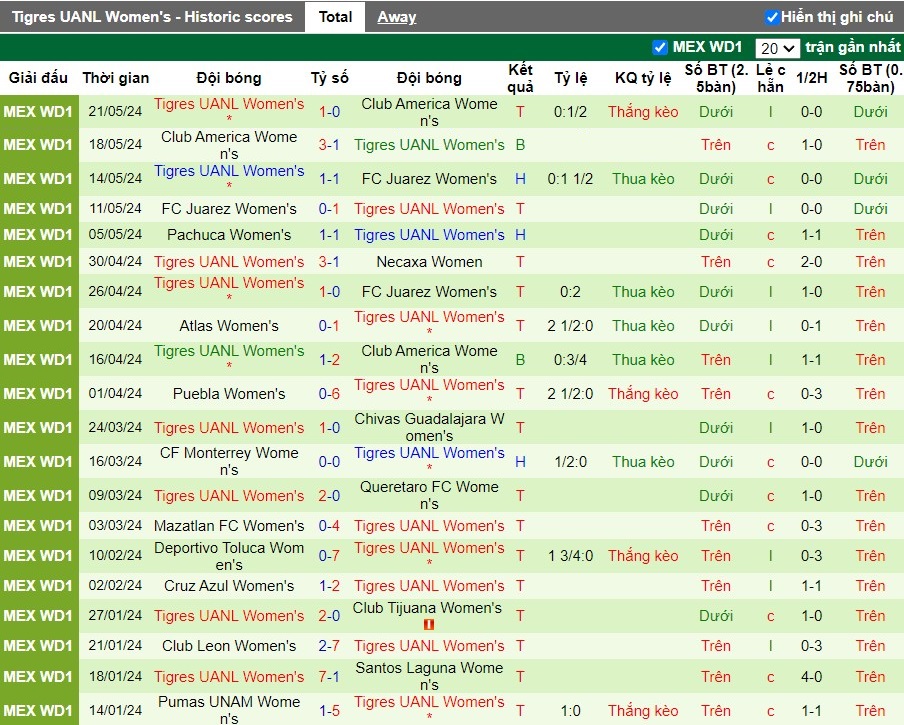Screen dimensions: 904x725
Task: Click the 0:1/2 handicap on 21/05/24
Action: [x=570, y=112]
